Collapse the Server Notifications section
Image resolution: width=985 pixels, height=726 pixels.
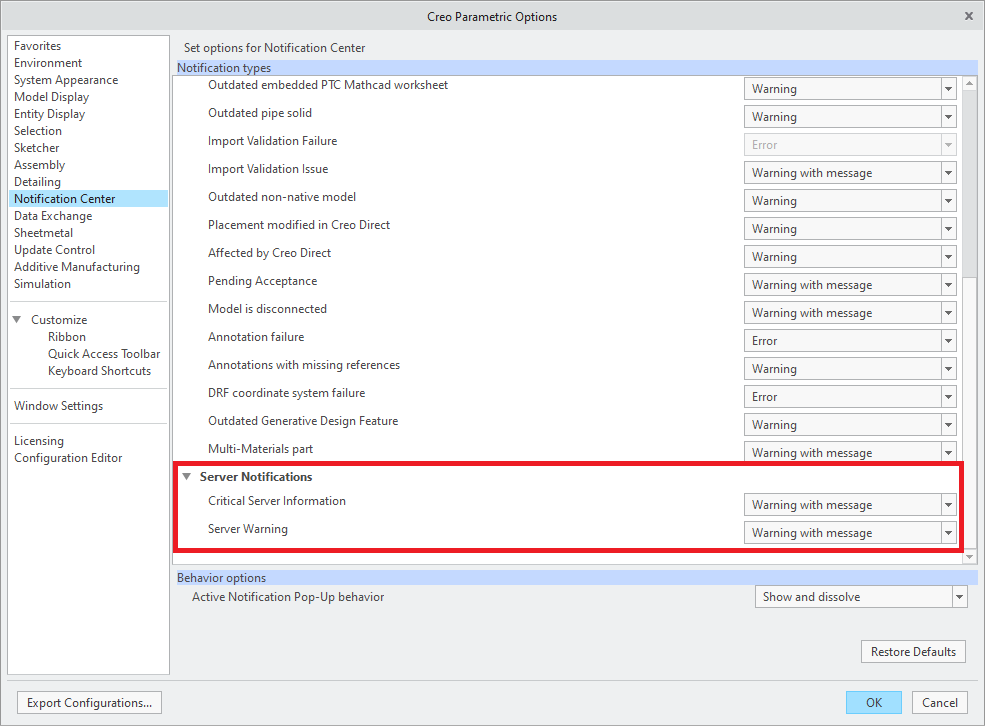click(x=187, y=477)
